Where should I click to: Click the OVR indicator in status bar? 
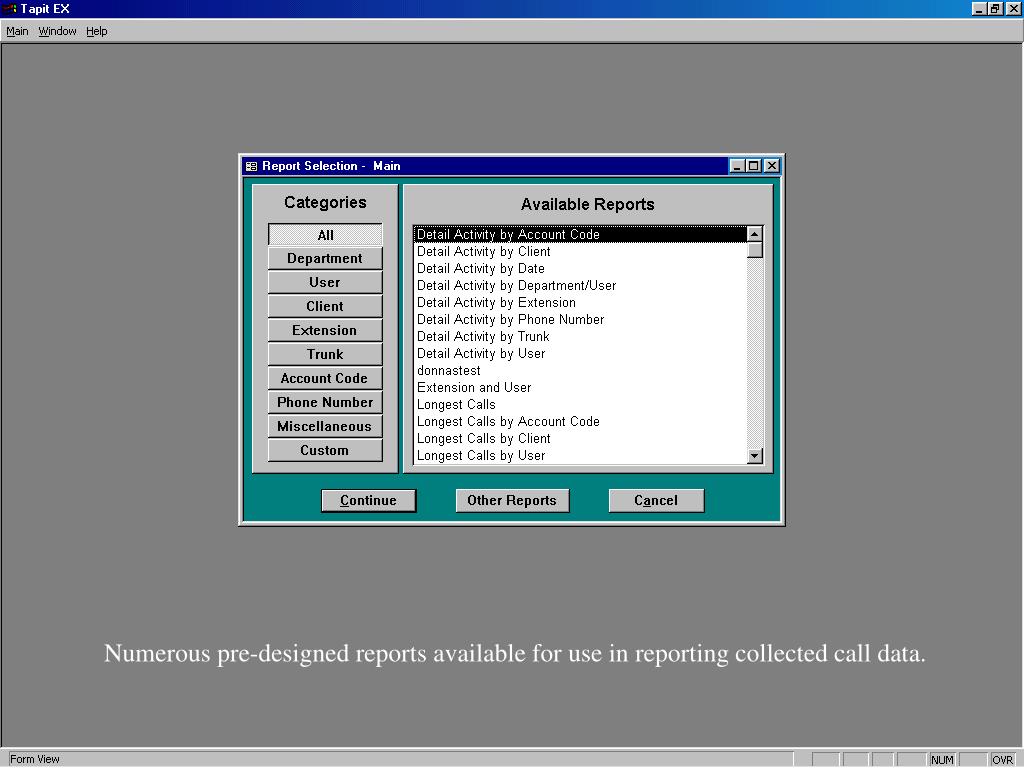click(x=1002, y=760)
